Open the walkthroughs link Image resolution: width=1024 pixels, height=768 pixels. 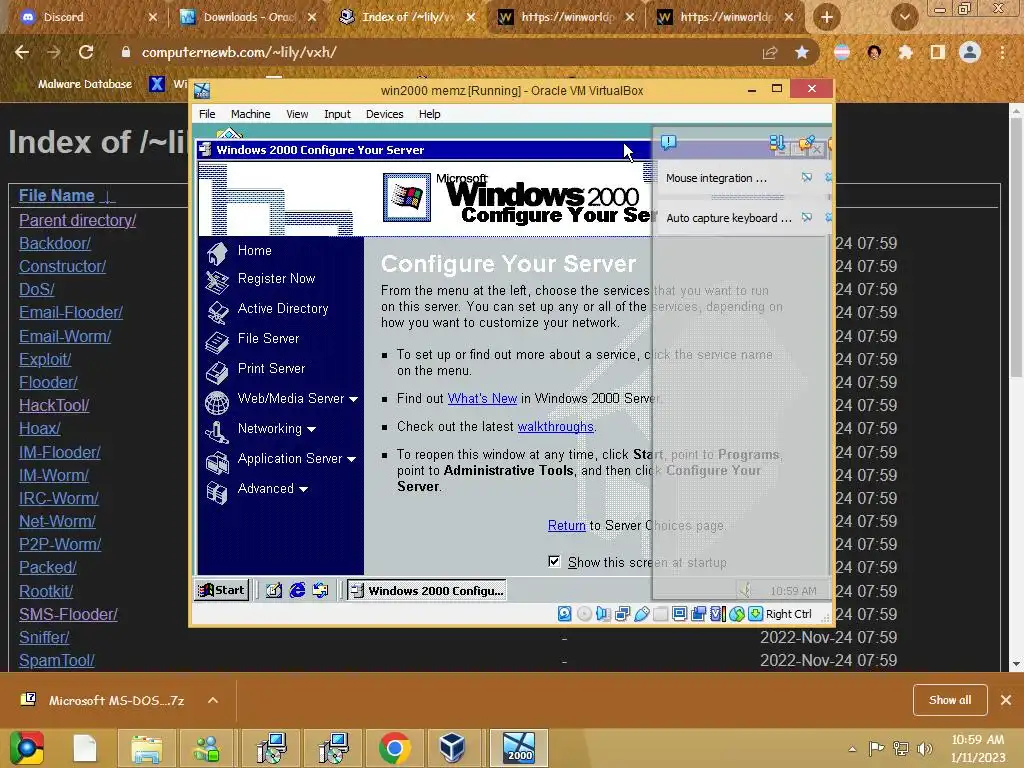(x=555, y=426)
